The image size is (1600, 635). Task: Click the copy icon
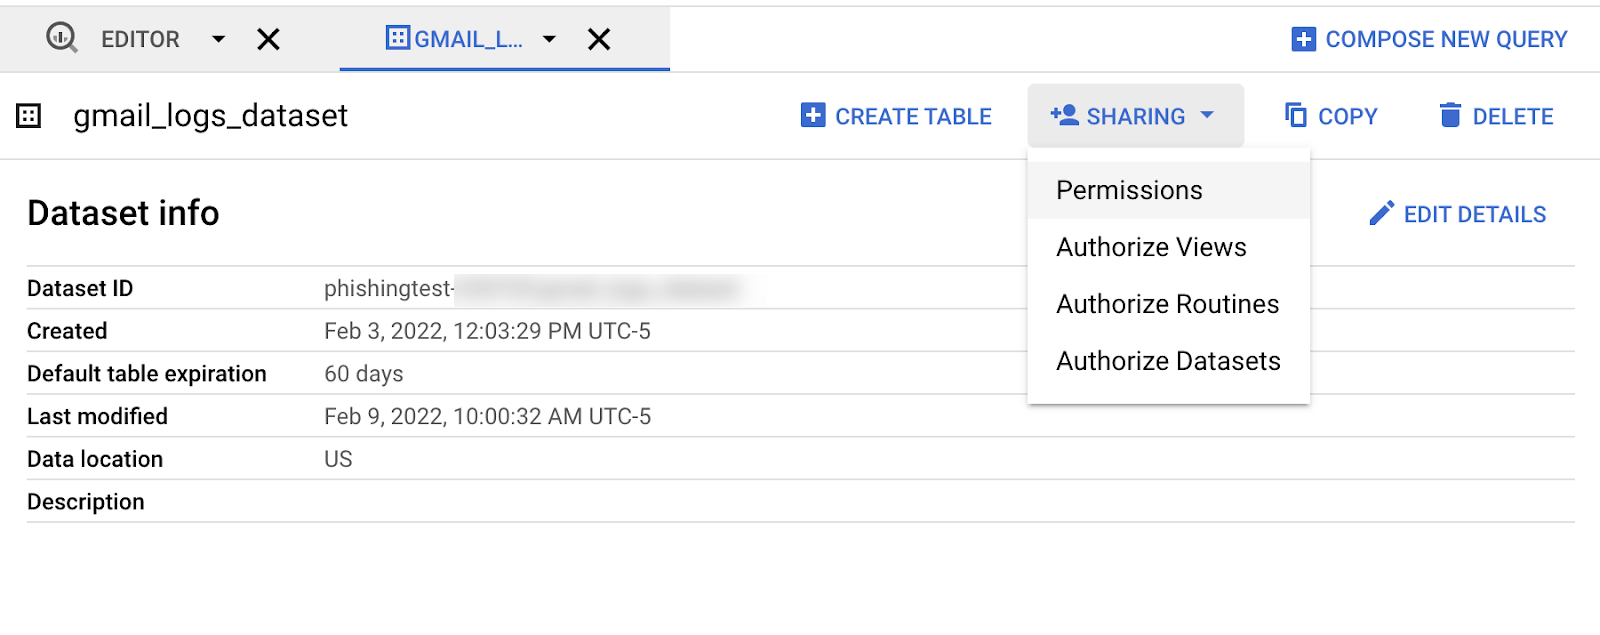coord(1296,115)
